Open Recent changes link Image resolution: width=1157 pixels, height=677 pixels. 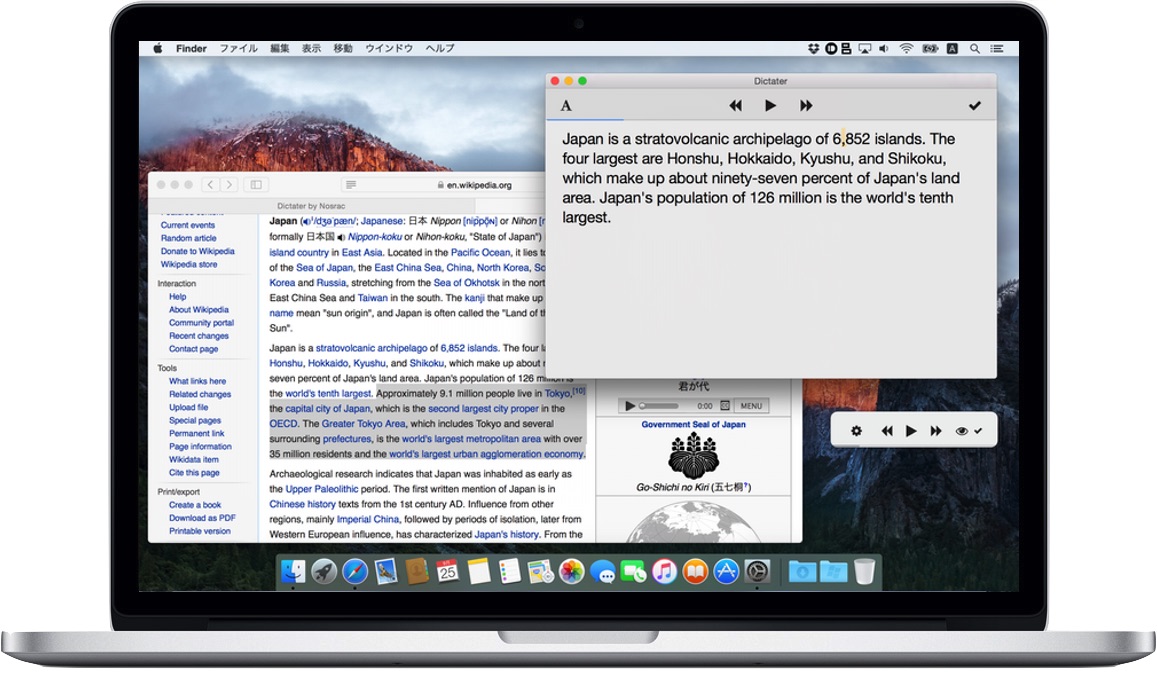tap(198, 336)
